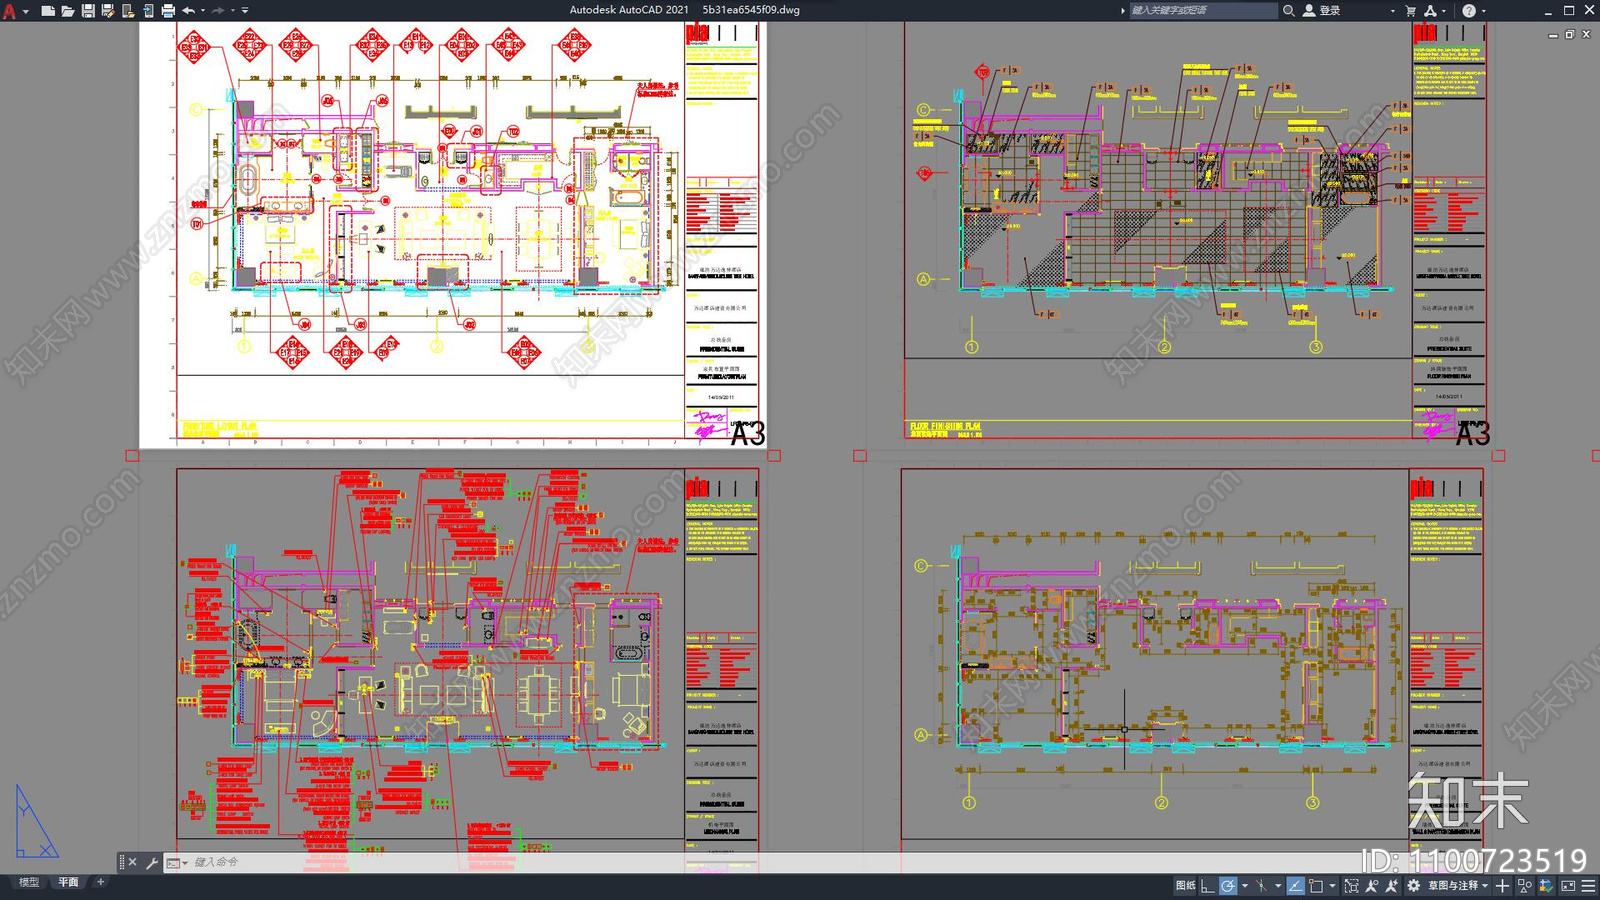The image size is (1600, 900).
Task: Toggle Maximize viewport status bar icon
Action: tap(1352, 886)
